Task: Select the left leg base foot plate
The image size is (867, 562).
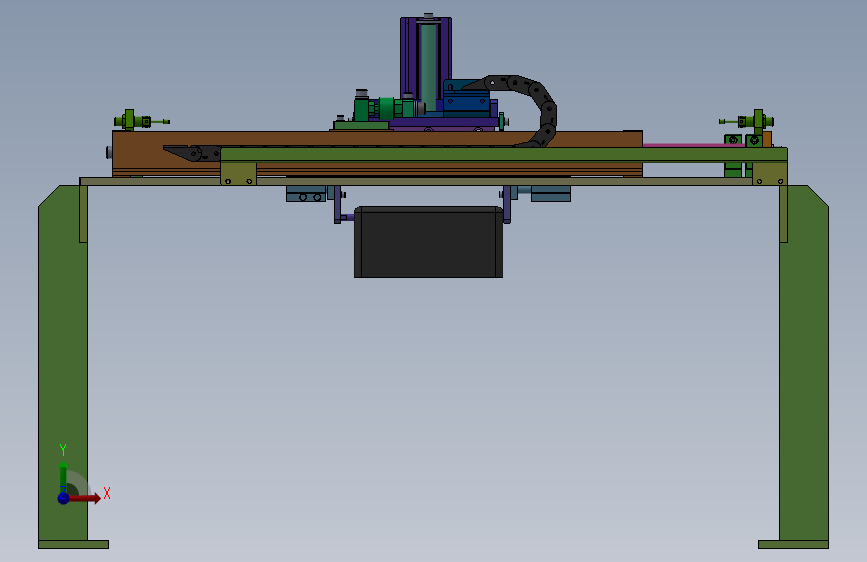Action: [73, 545]
